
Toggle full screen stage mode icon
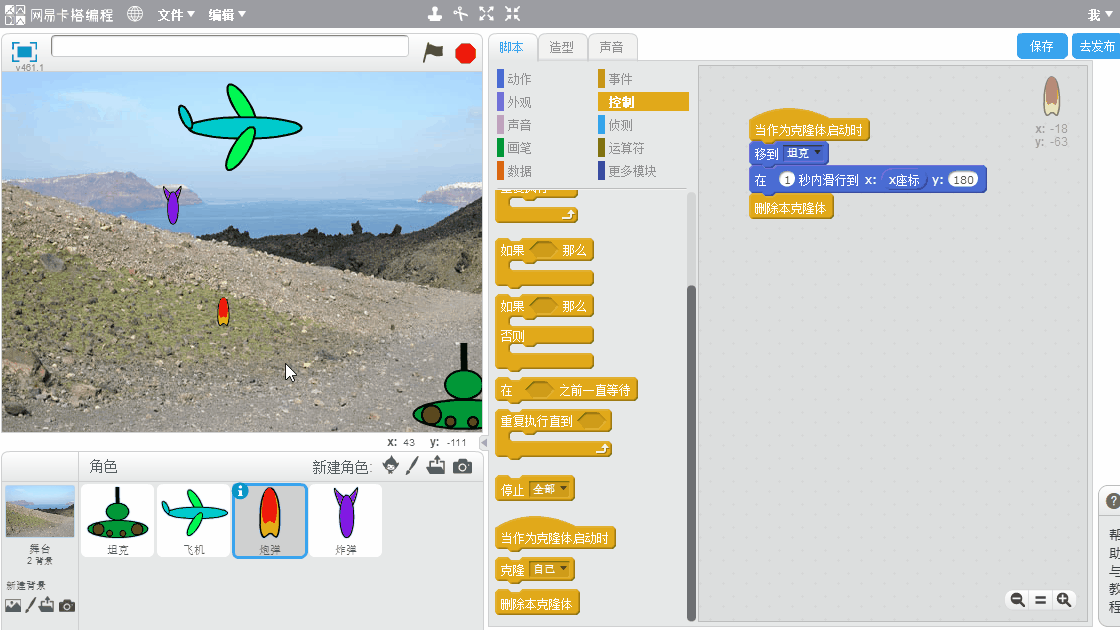point(24,51)
